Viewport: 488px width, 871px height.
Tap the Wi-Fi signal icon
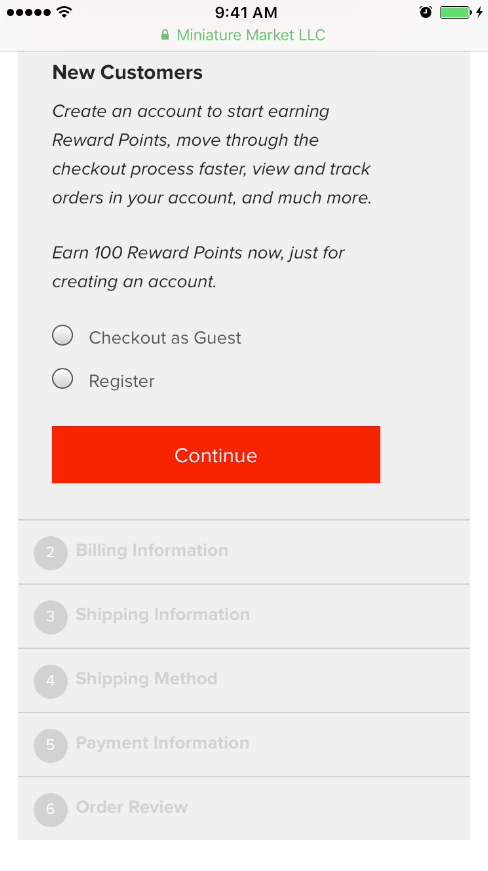pos(65,12)
